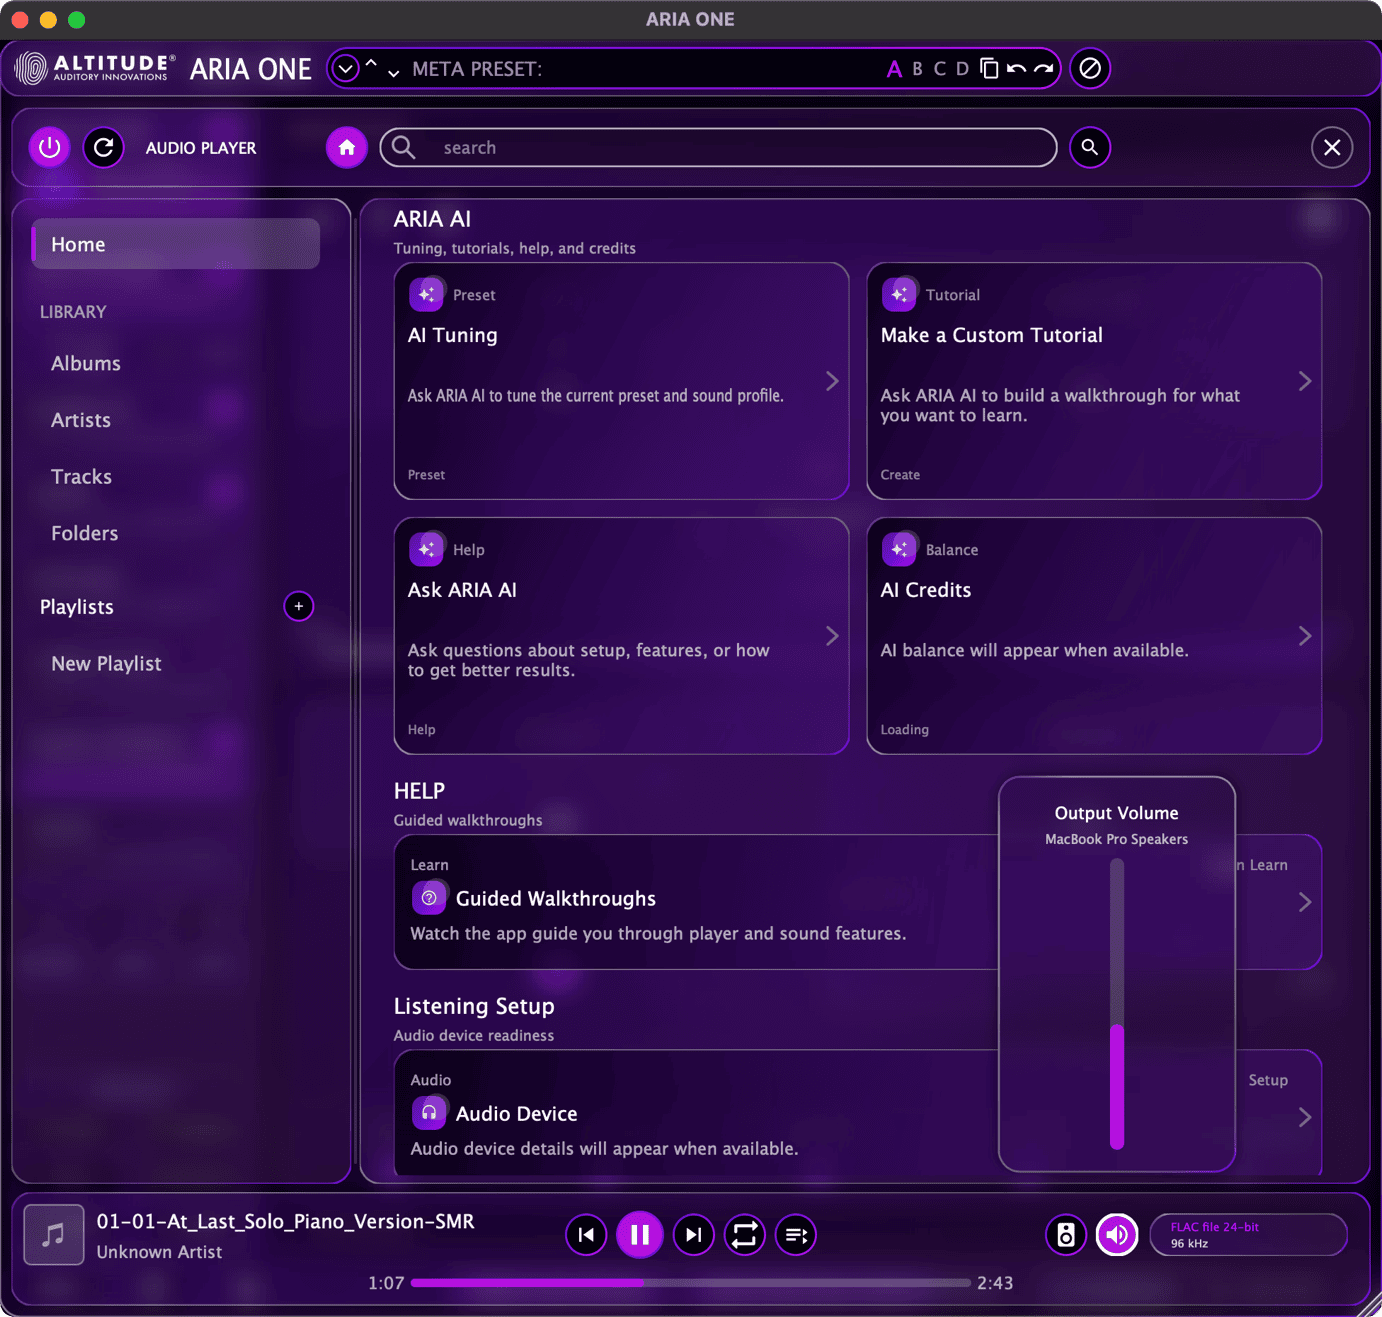Redo the last preset change
Viewport: 1382px width, 1317px height.
tap(1043, 69)
